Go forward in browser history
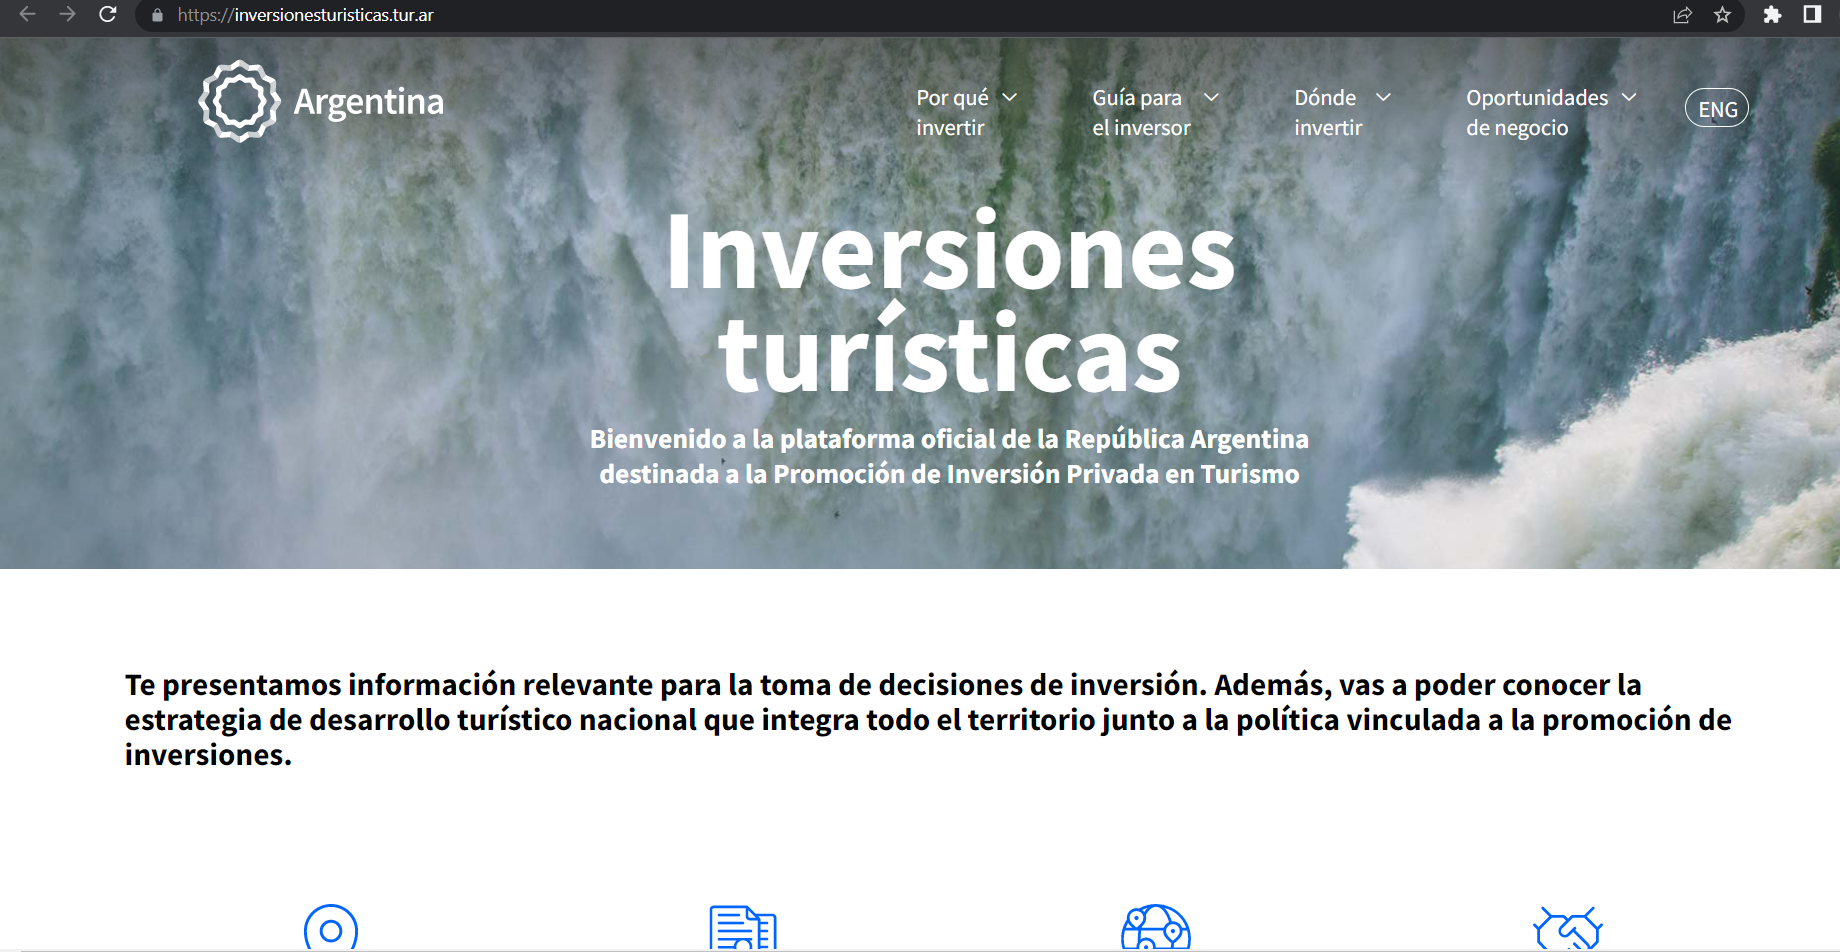 [x=67, y=15]
